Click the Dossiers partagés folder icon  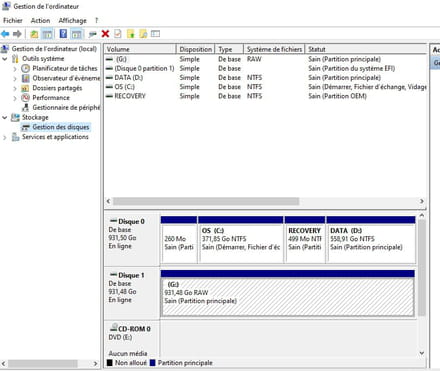[26, 88]
